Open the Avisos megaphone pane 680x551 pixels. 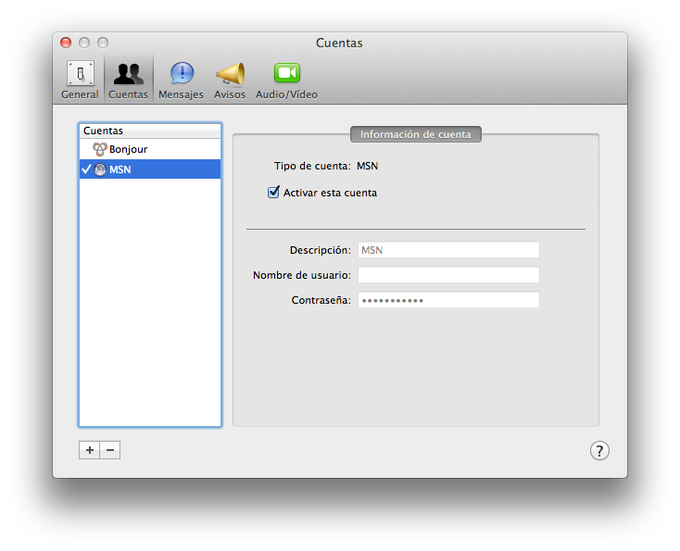pos(229,80)
